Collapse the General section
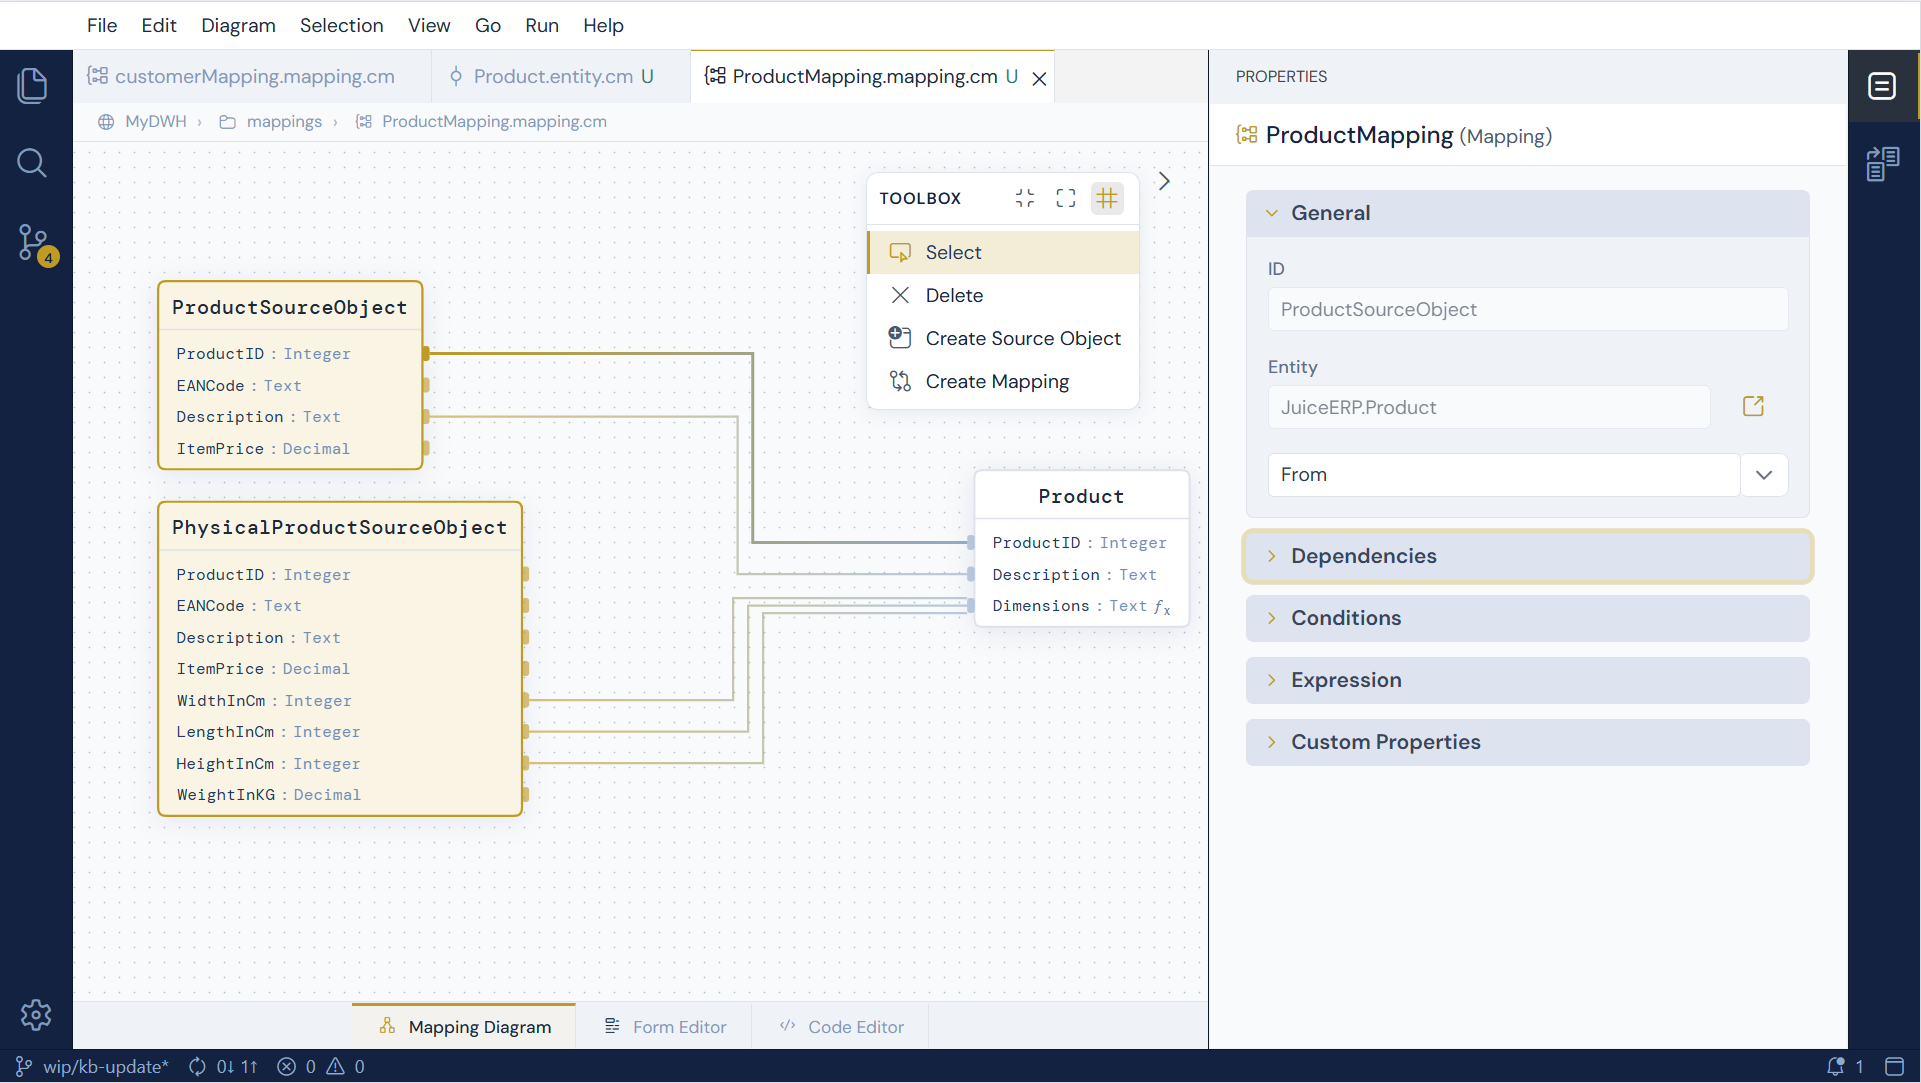The height and width of the screenshot is (1083, 1921). pos(1528,213)
